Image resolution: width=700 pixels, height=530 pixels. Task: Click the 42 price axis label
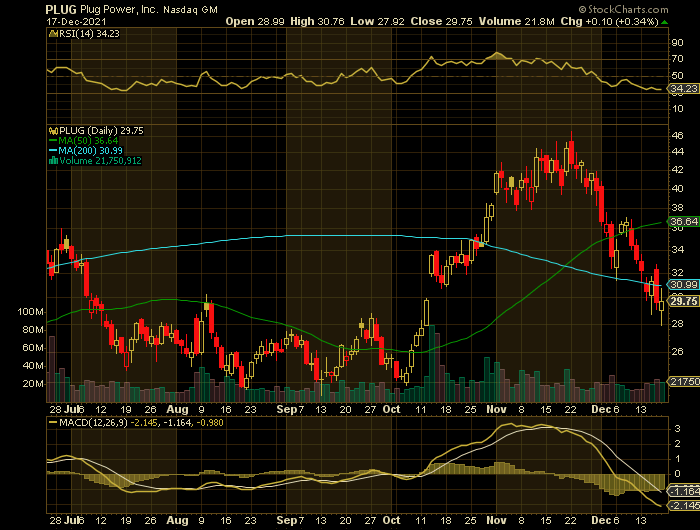pyautogui.click(x=677, y=170)
